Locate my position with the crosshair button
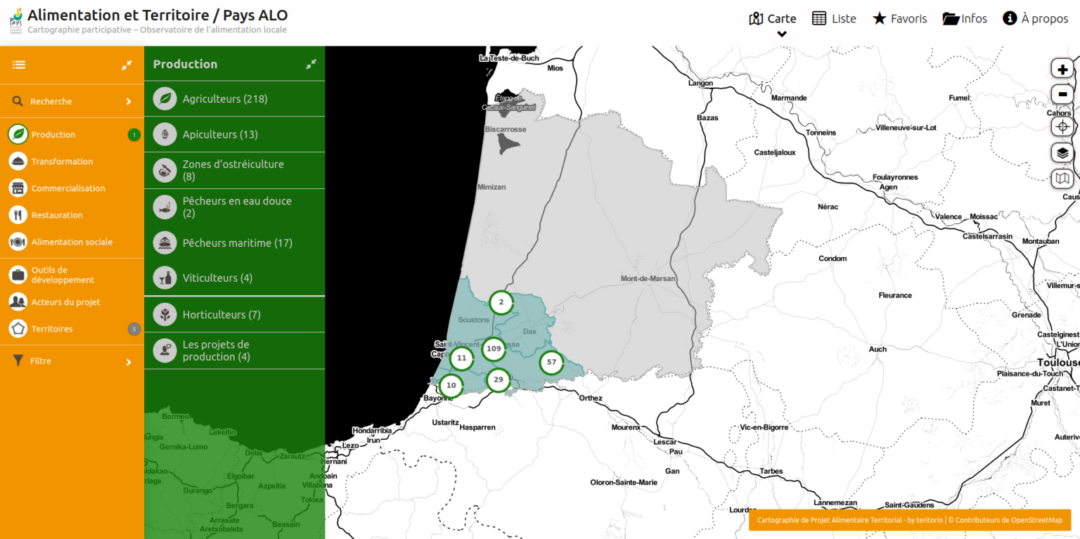 click(x=1063, y=127)
